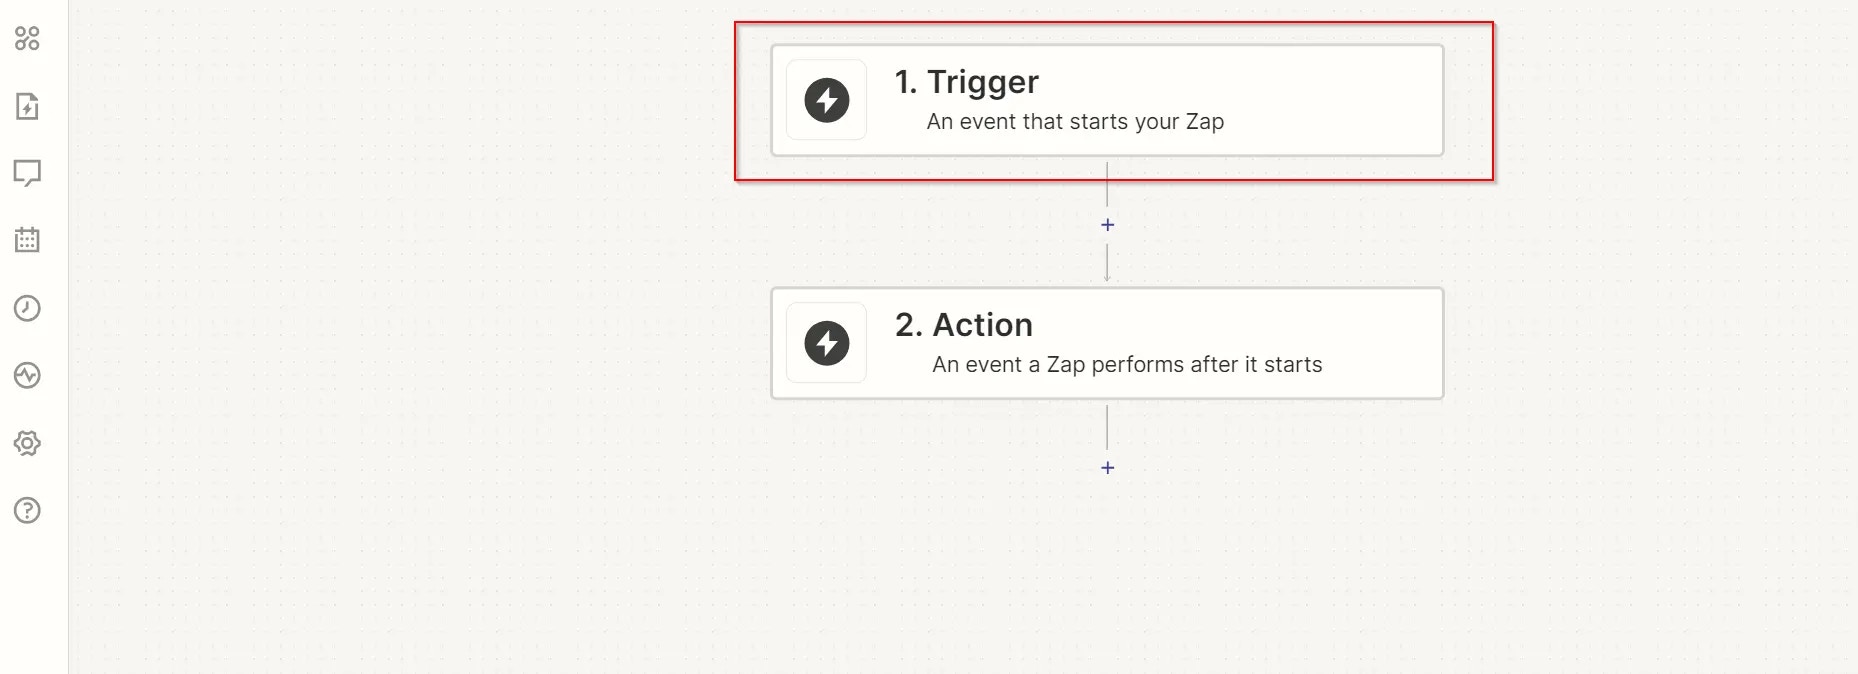This screenshot has height=674, width=1858.
Task: Open the activity pulse status icon
Action: pos(27,375)
